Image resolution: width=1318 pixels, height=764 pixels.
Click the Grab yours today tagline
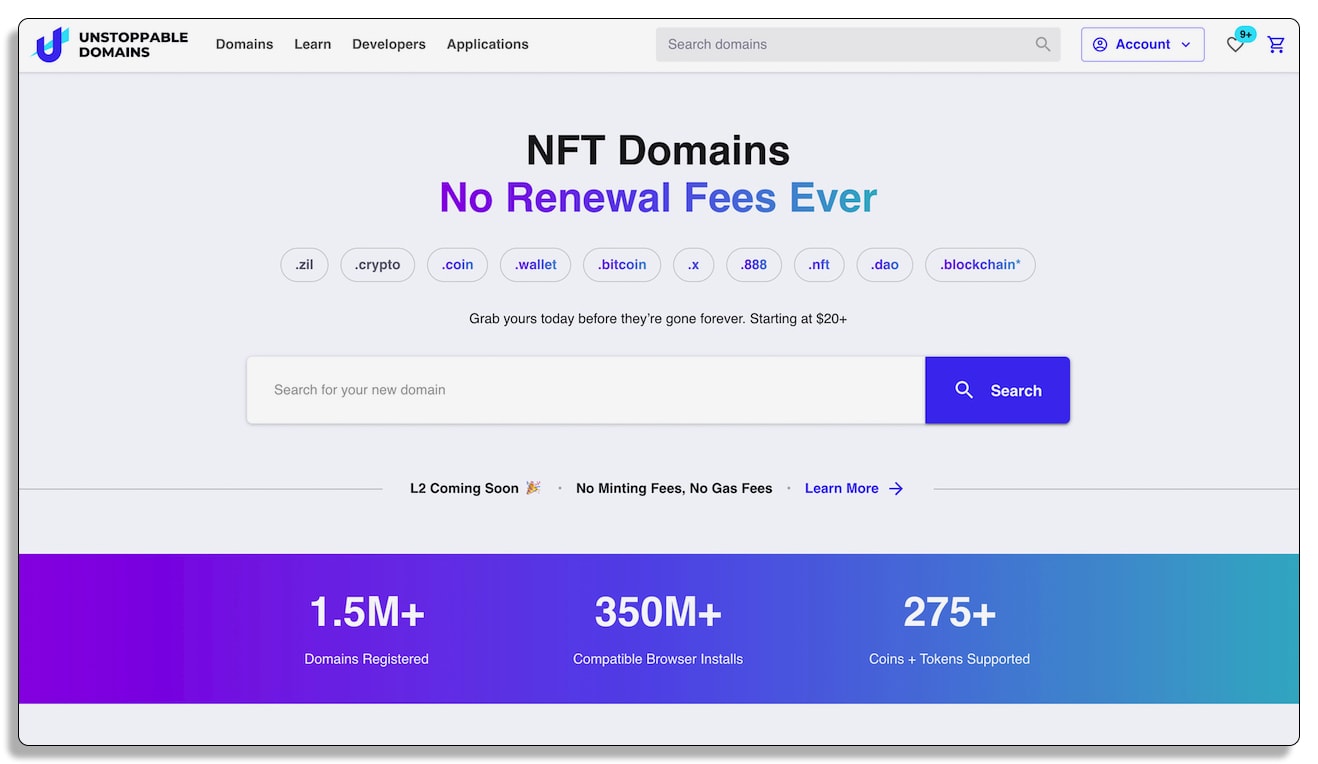[x=658, y=319]
